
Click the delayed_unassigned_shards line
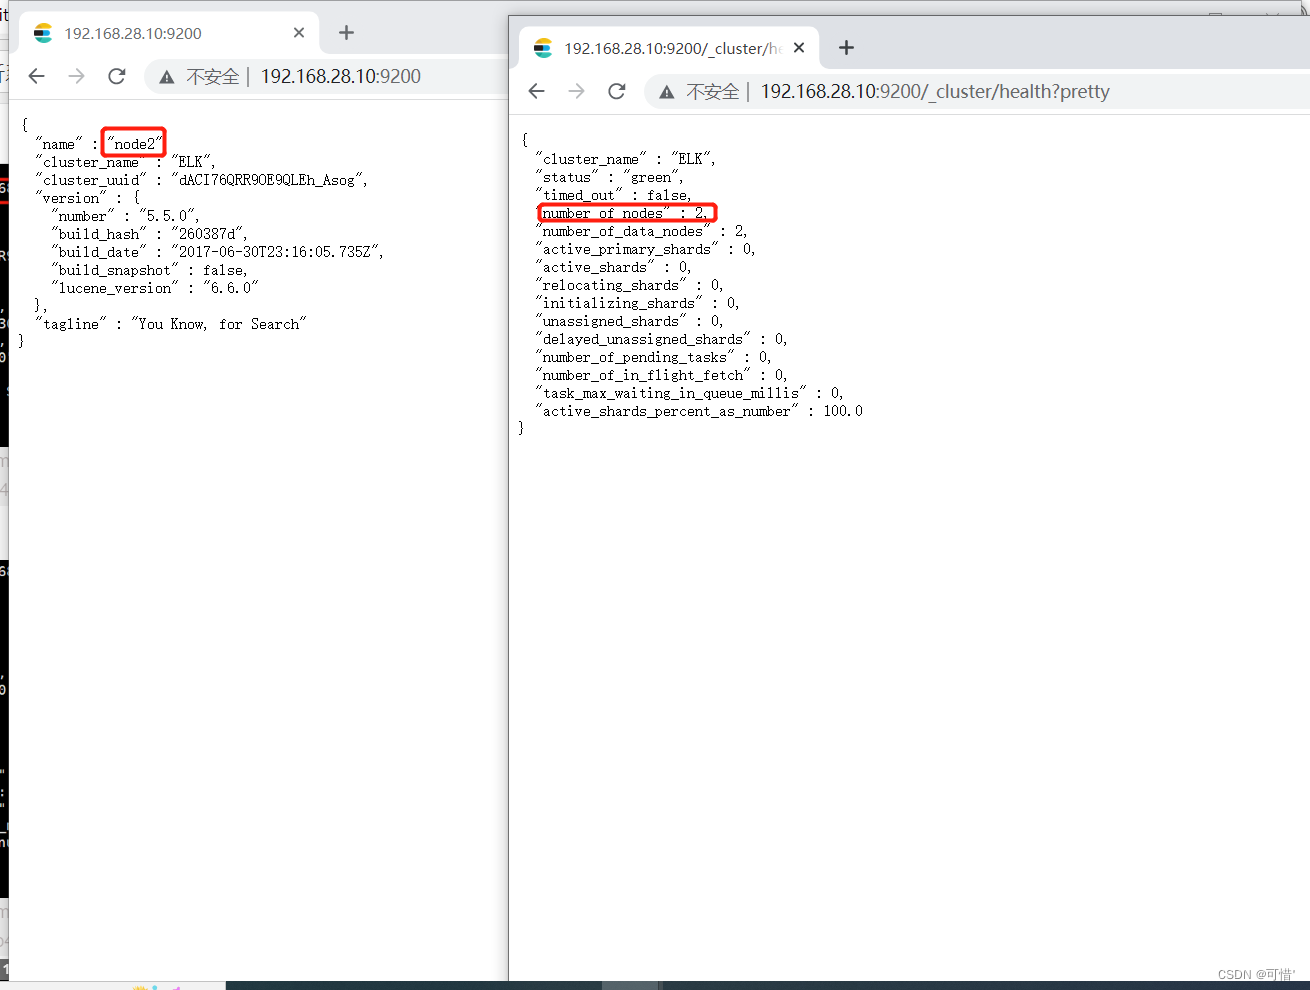coord(662,339)
